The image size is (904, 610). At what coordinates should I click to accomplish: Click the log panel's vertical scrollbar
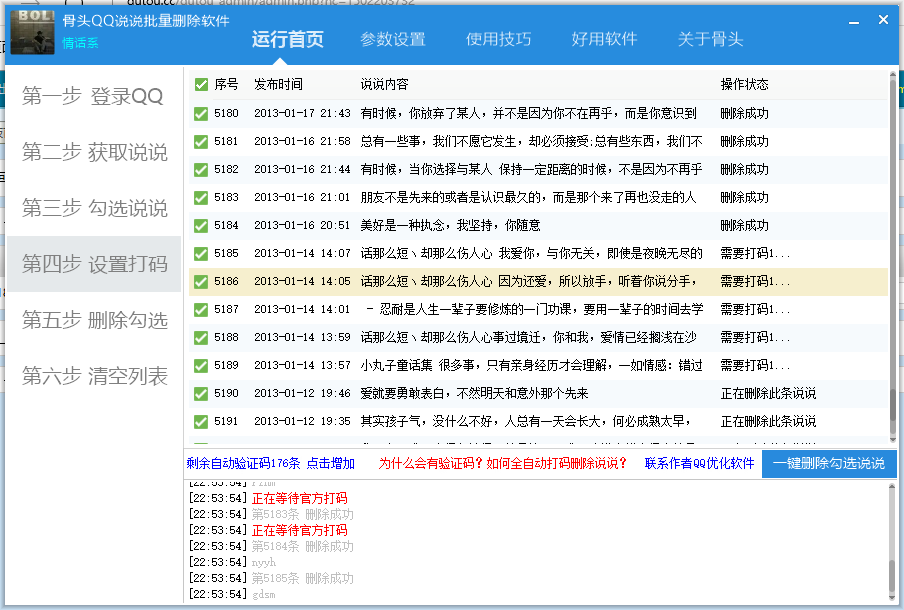(892, 542)
